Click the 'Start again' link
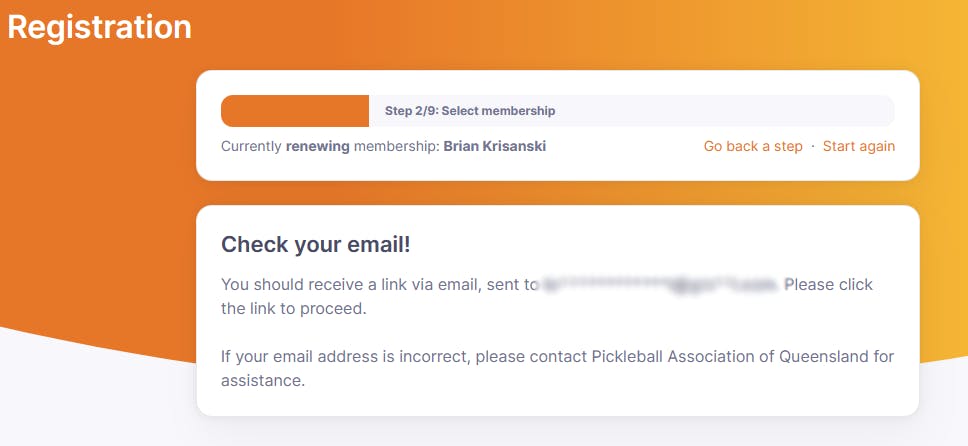Screen dimensions: 968x446 coord(858,146)
